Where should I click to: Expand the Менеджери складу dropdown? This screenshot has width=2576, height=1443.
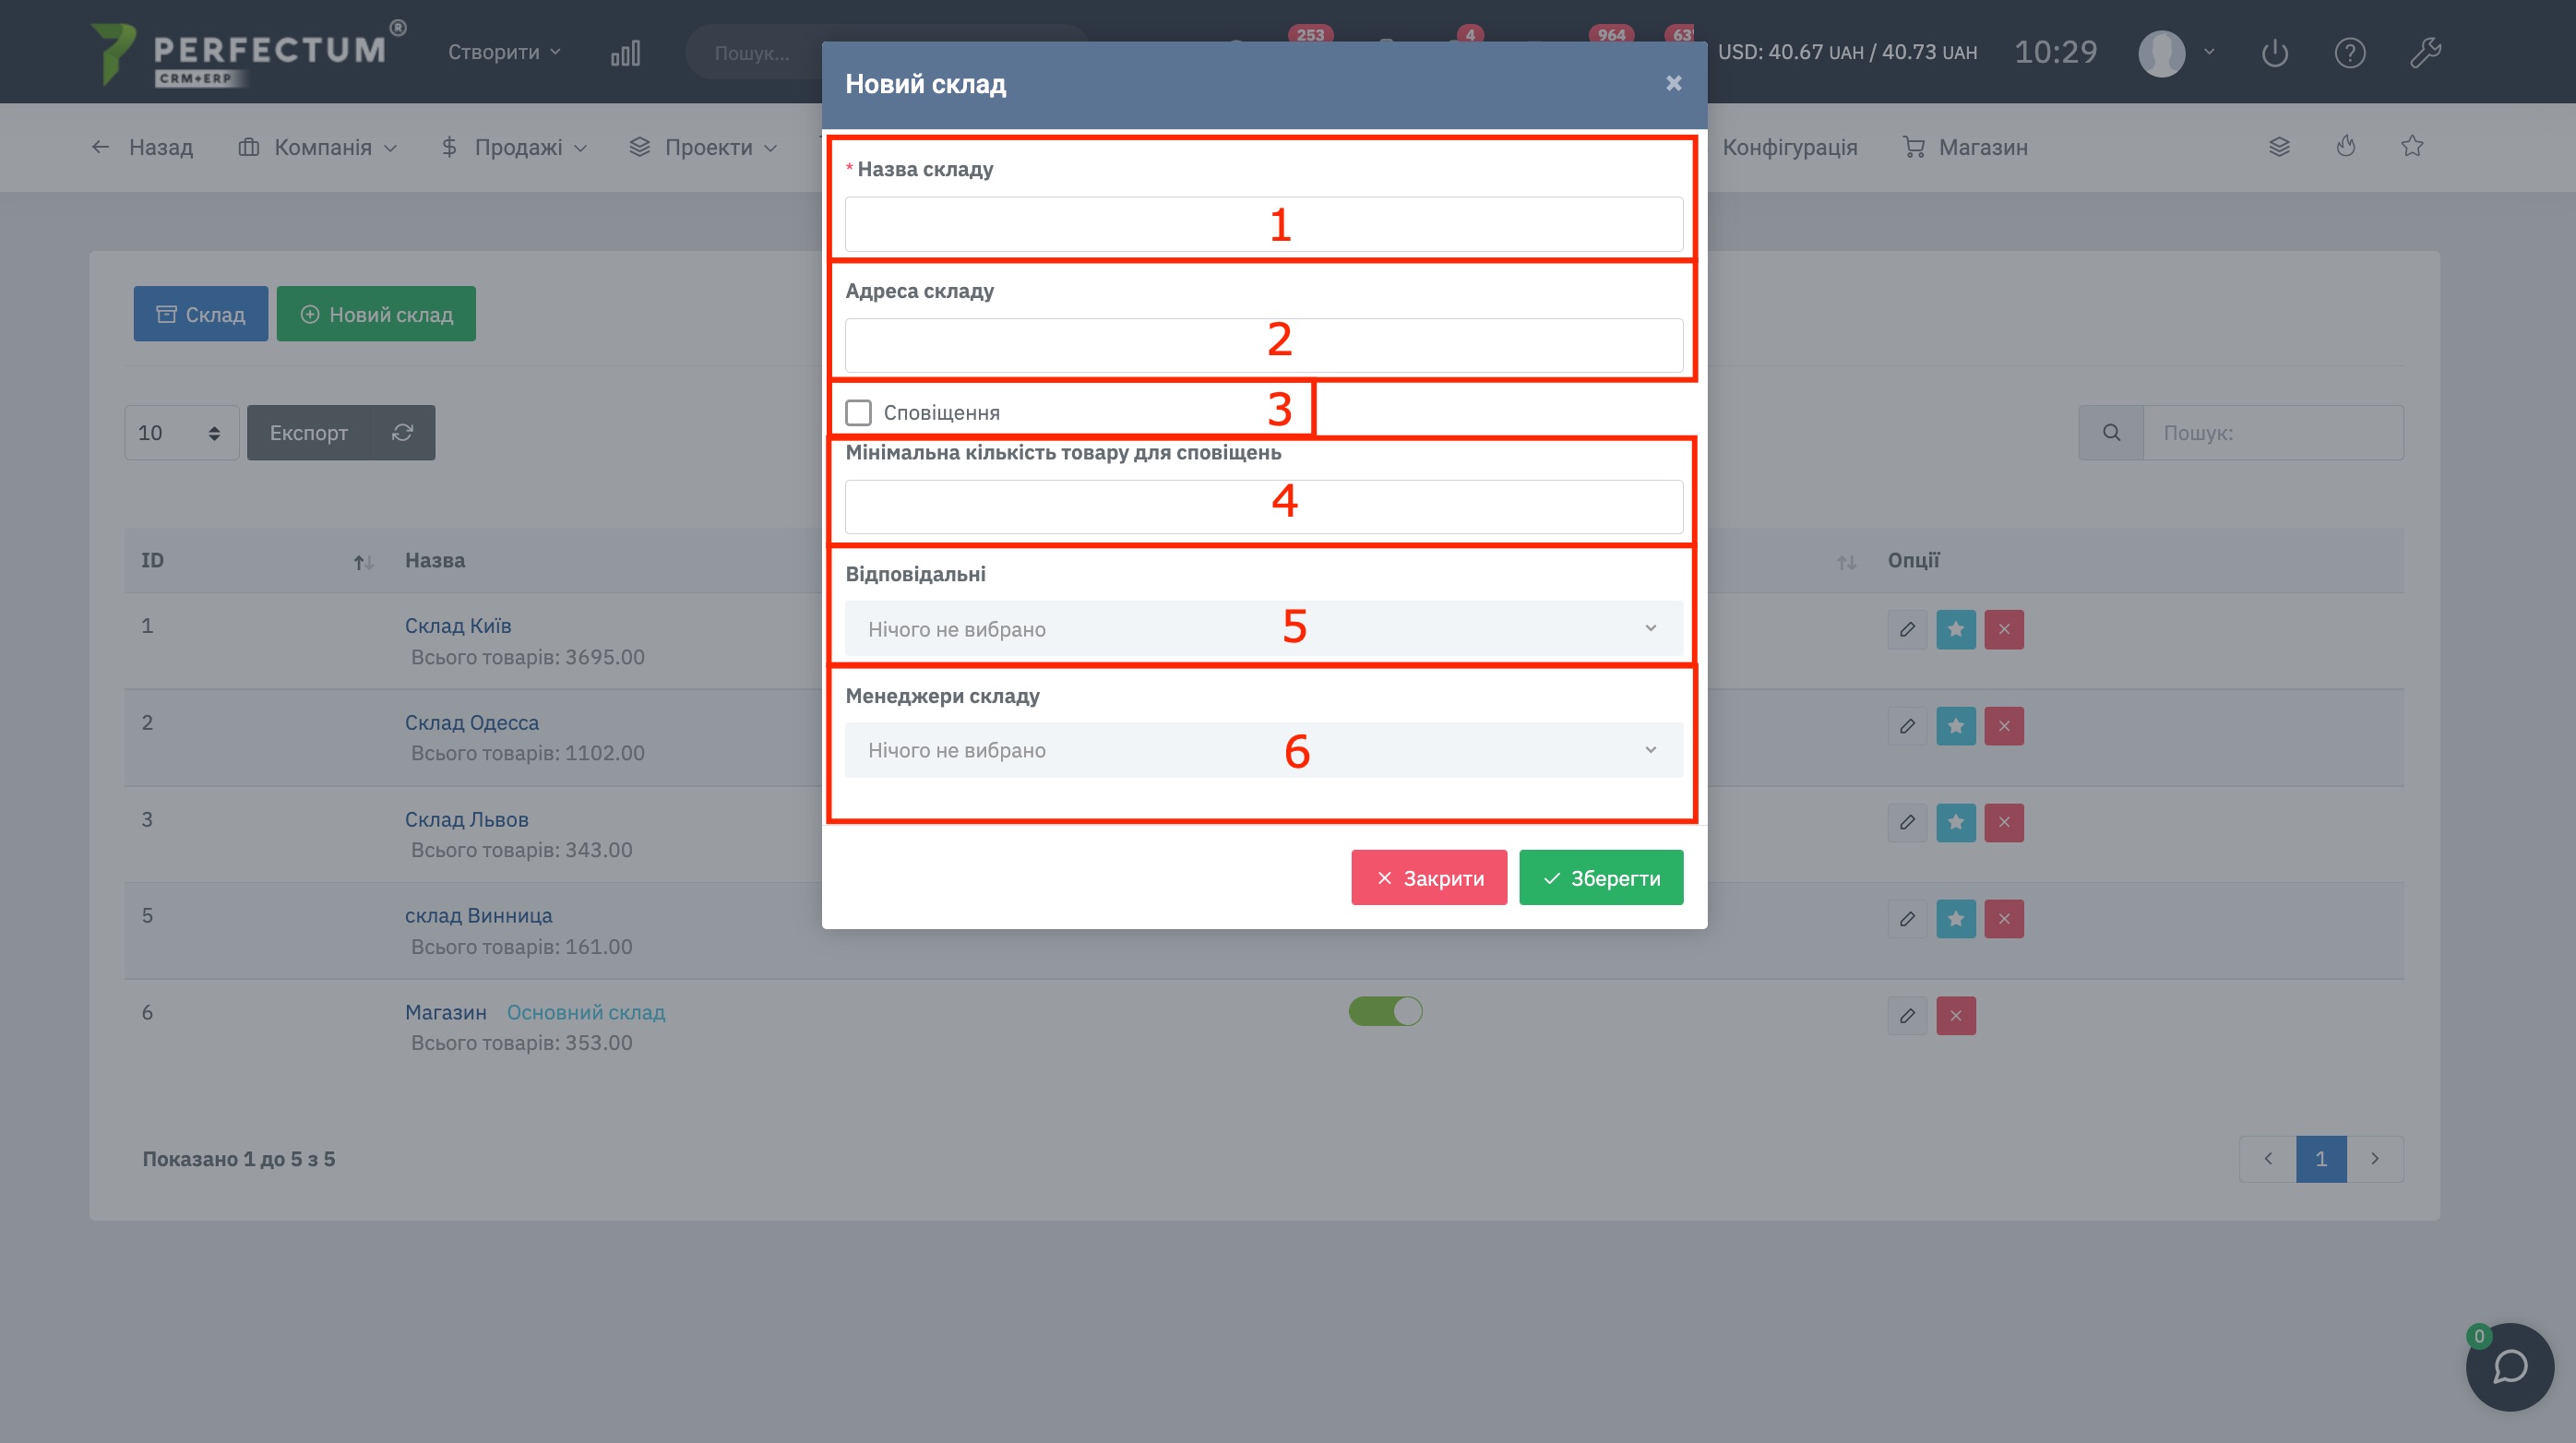coord(1264,750)
